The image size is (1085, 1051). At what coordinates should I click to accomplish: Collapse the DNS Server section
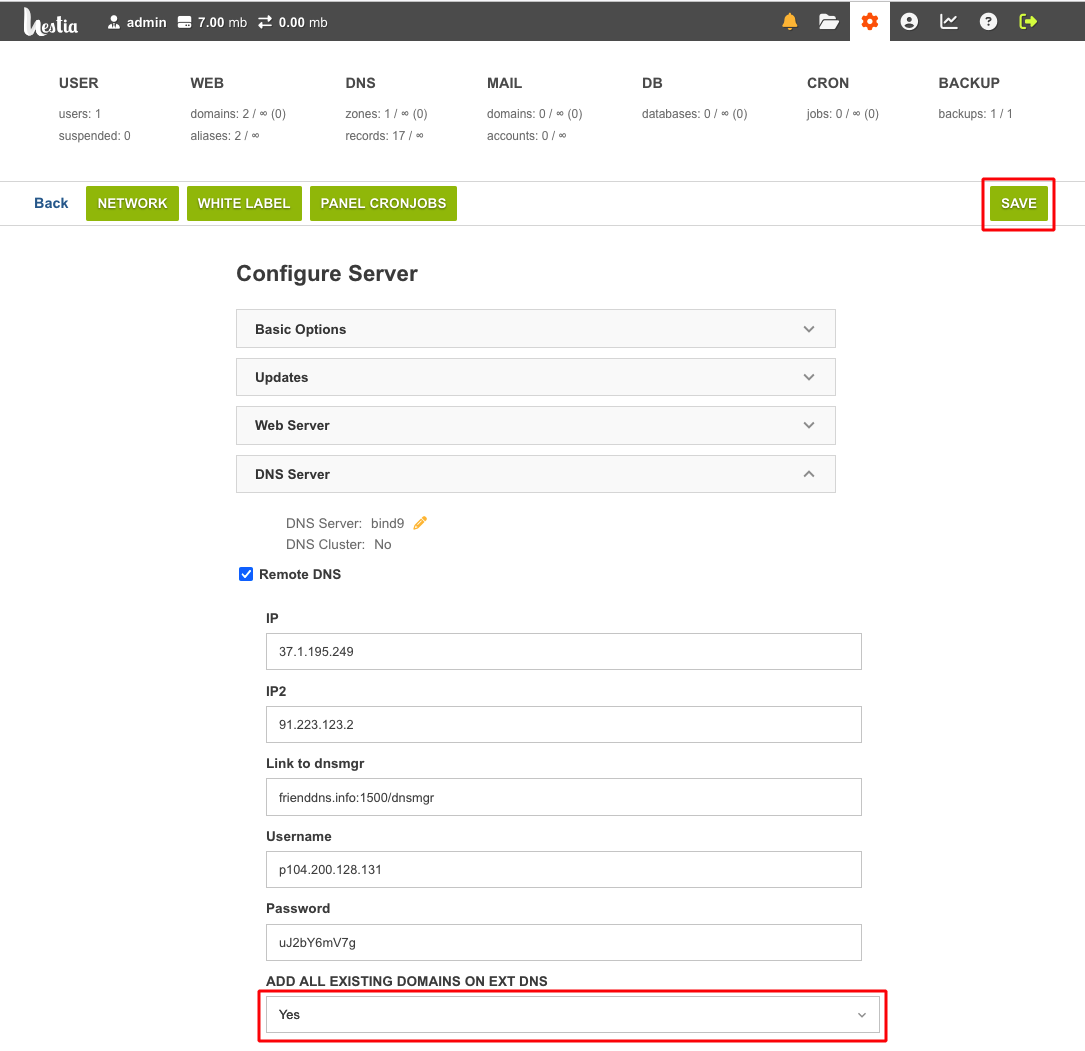click(x=536, y=474)
